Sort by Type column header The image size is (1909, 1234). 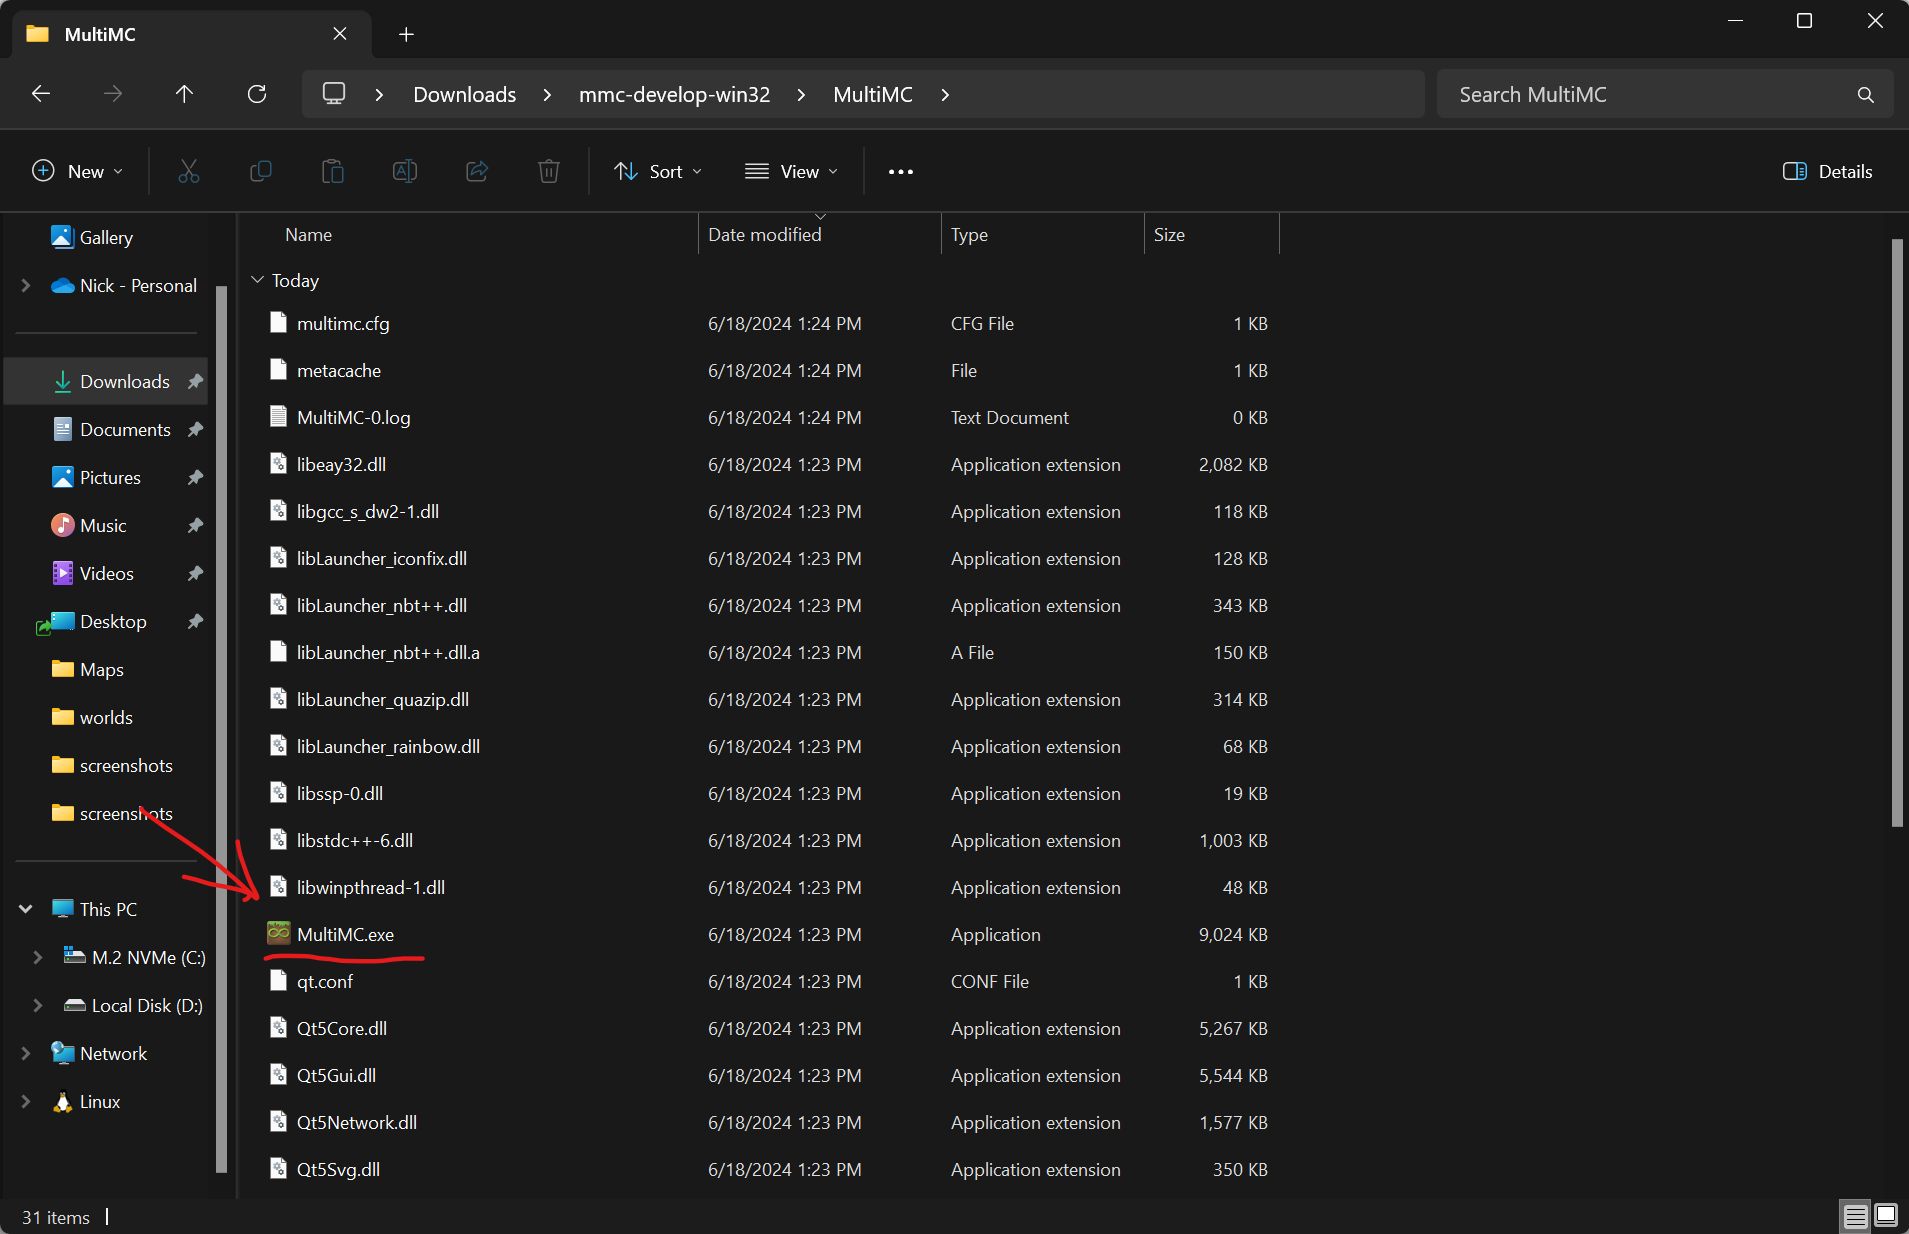(x=969, y=235)
